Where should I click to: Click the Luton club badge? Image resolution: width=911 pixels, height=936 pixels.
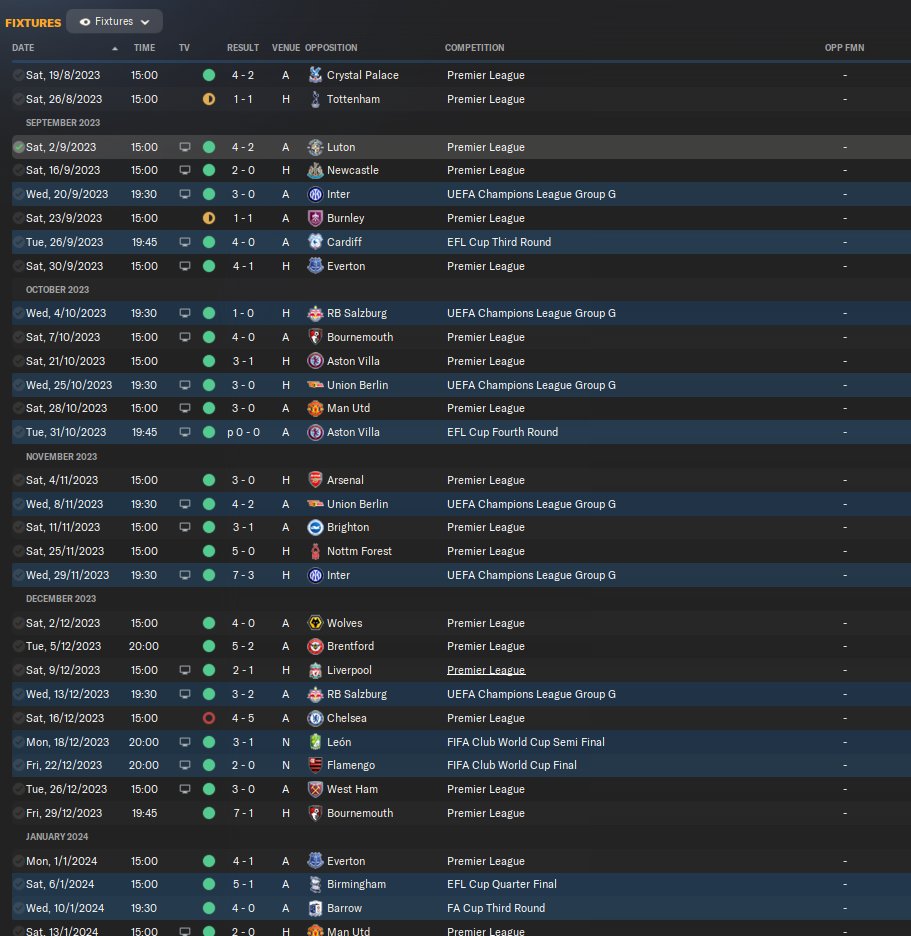[x=315, y=147]
